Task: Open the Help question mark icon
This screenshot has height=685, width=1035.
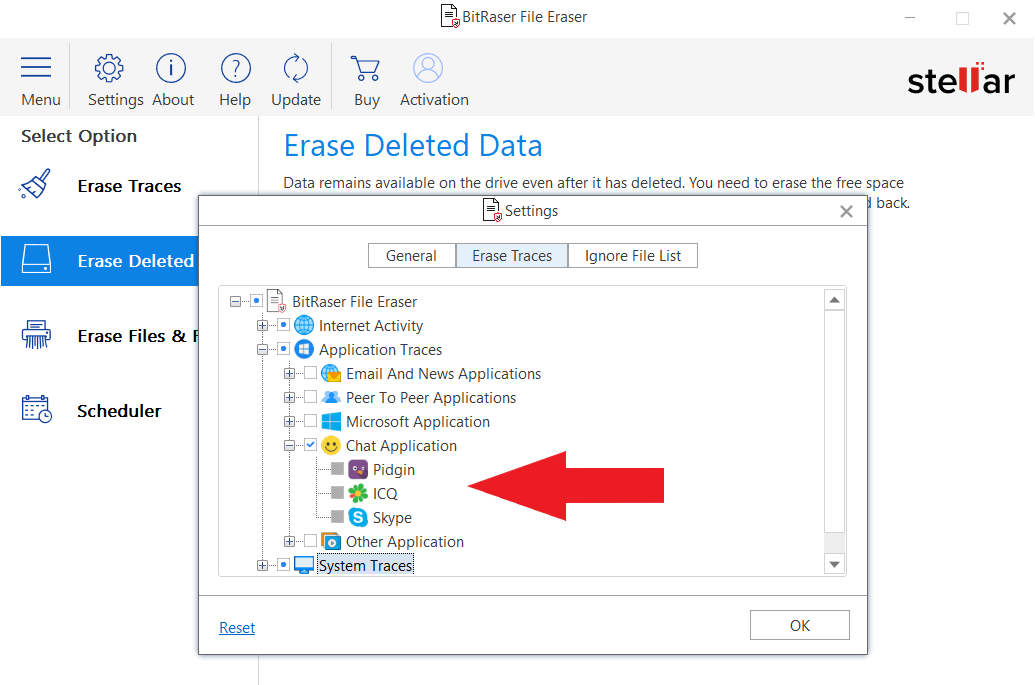Action: 235,68
